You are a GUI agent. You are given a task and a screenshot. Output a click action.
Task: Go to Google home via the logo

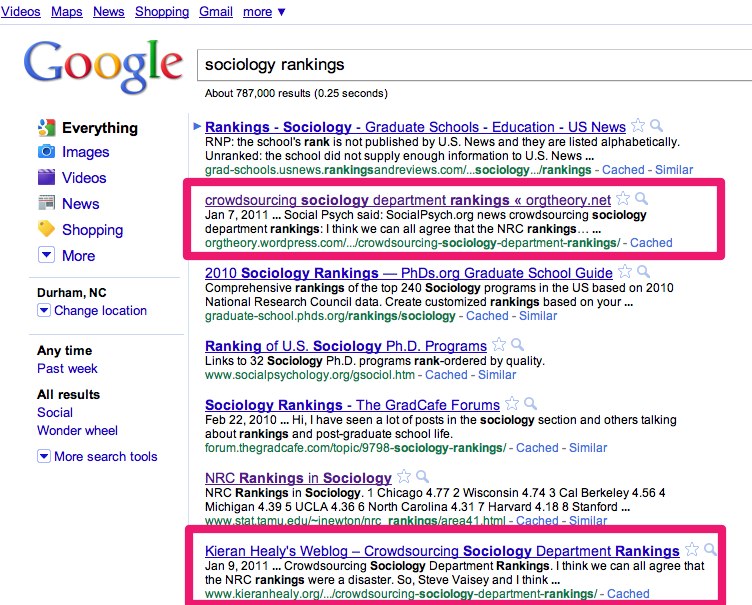(103, 66)
